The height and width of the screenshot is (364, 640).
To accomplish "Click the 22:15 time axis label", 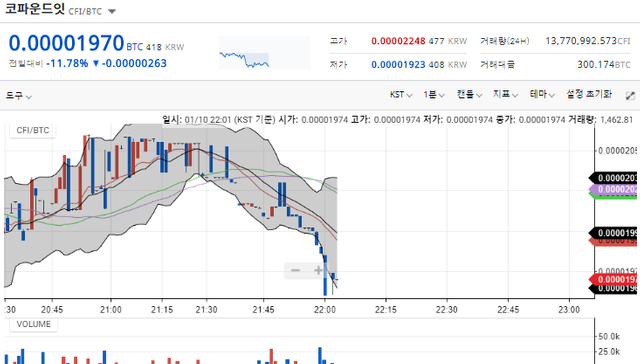I will [386, 310].
